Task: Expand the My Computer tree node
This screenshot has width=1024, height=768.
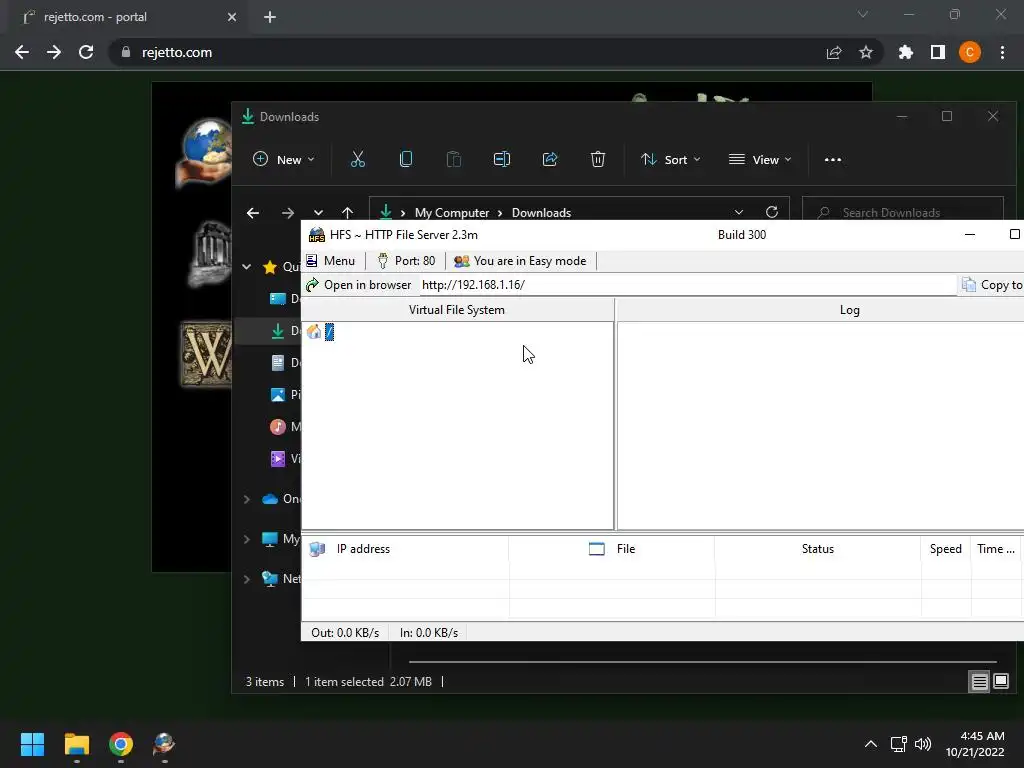Action: coord(247,539)
